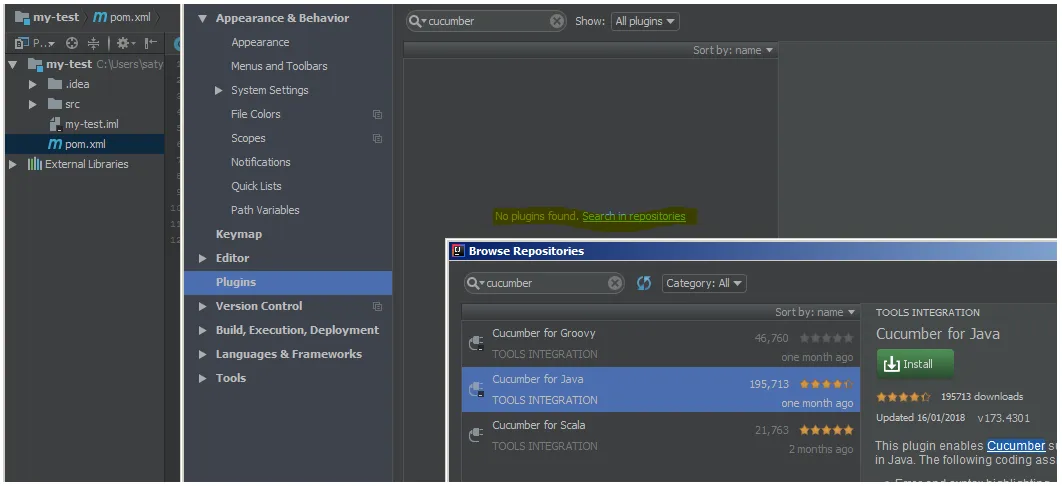
Task: Click the project-level icon beside Scopes
Action: tap(377, 139)
